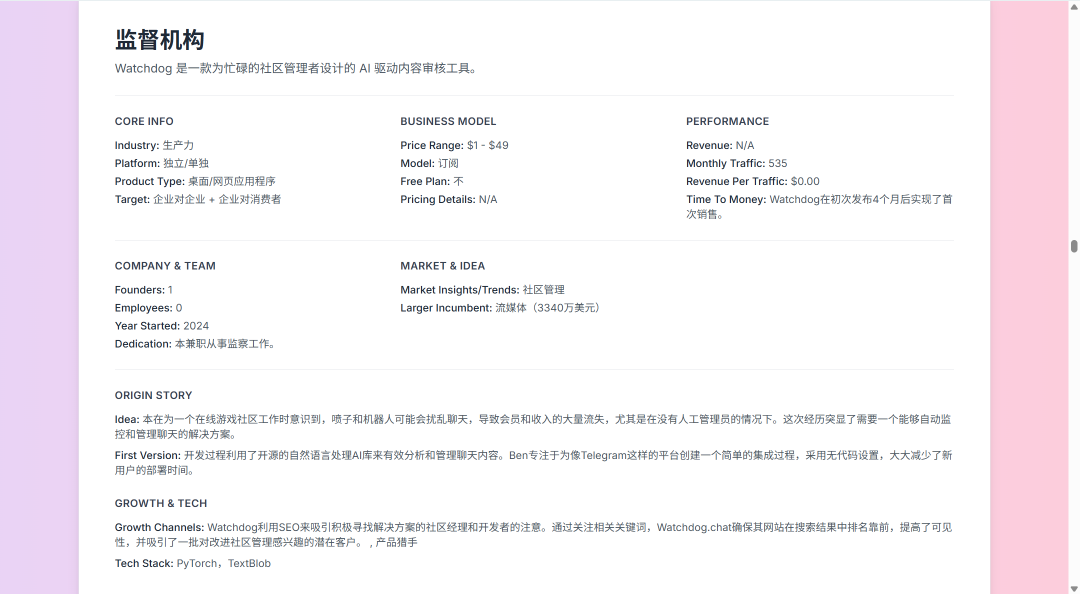The height and width of the screenshot is (594, 1080).
Task: Click the Larger Incumbent row
Action: coord(502,308)
